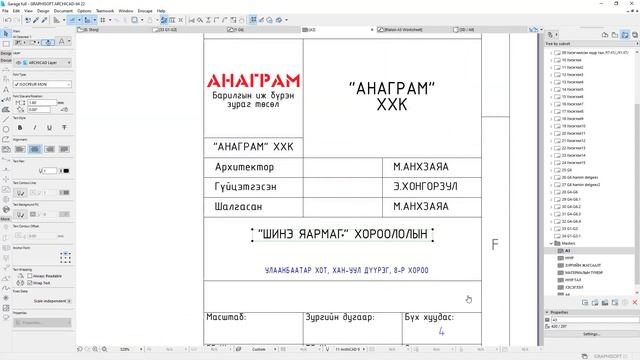Click the Undo icon in the toolbar

coord(8,20)
